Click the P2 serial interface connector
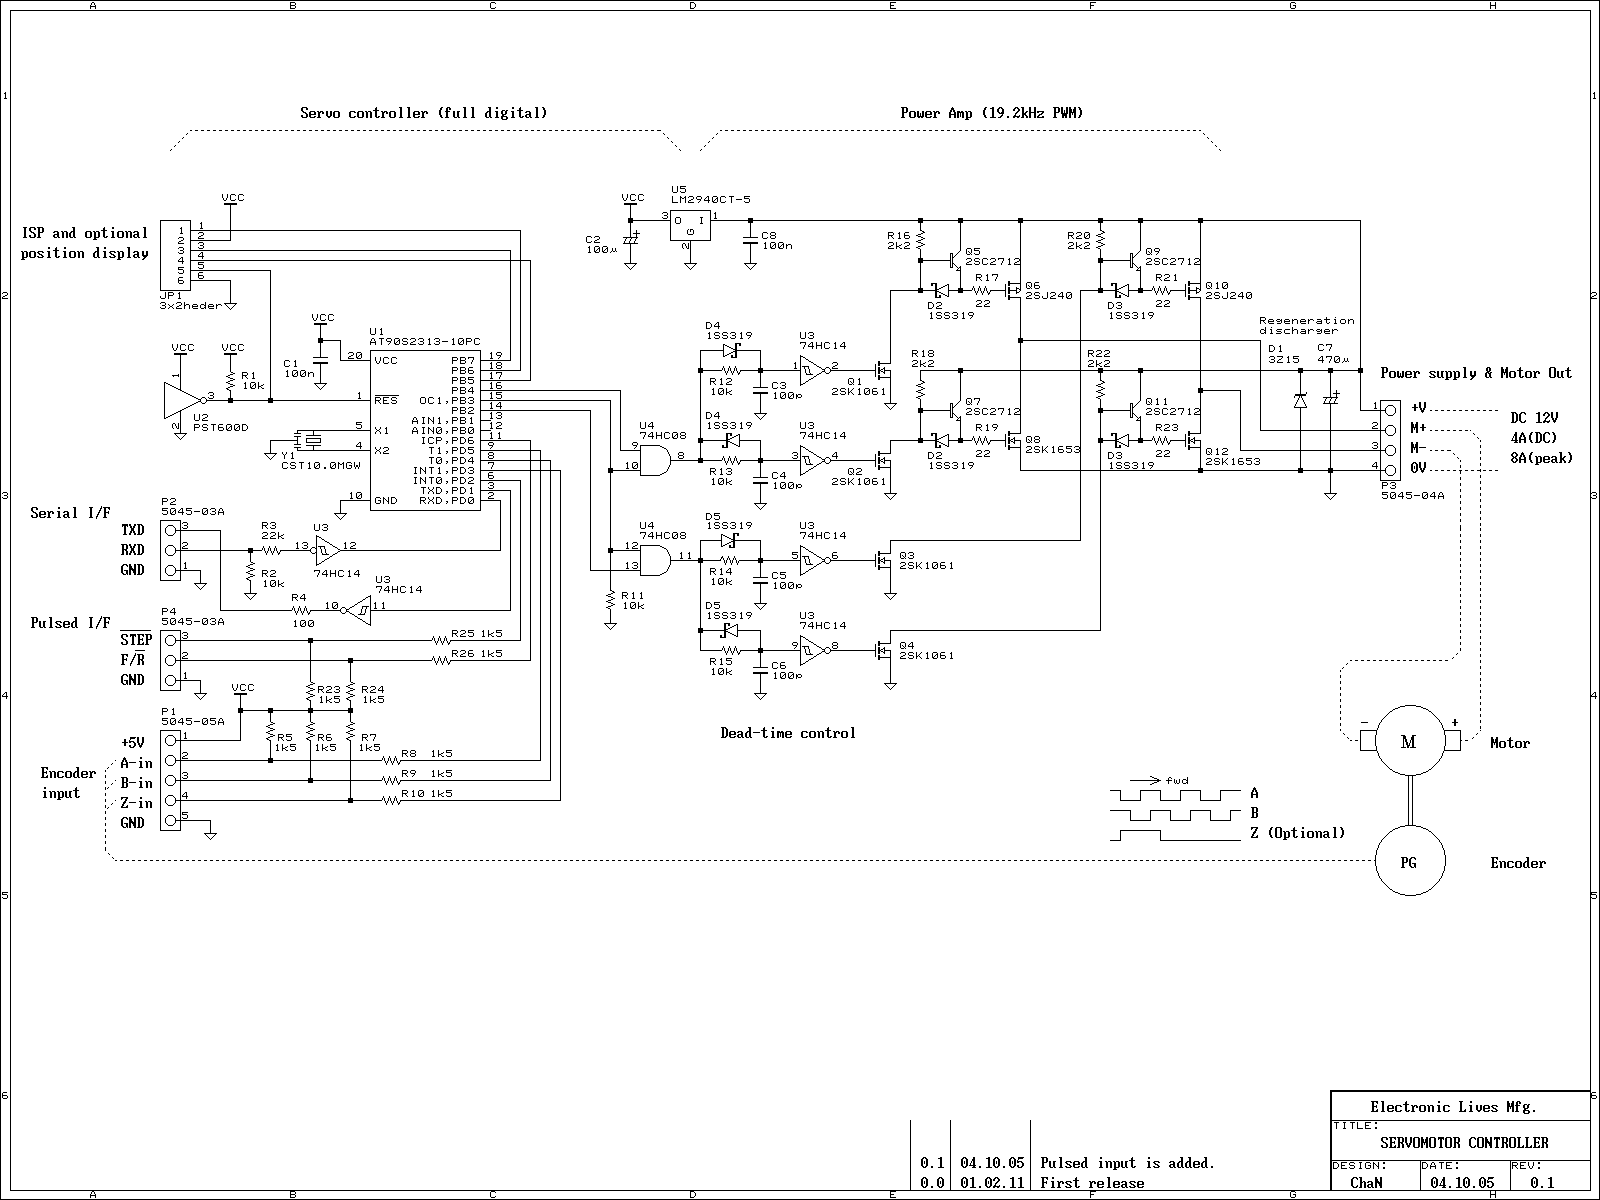This screenshot has width=1600, height=1200. coord(172,548)
